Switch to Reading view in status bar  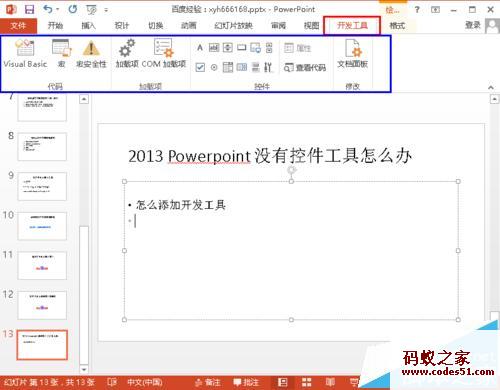330,382
